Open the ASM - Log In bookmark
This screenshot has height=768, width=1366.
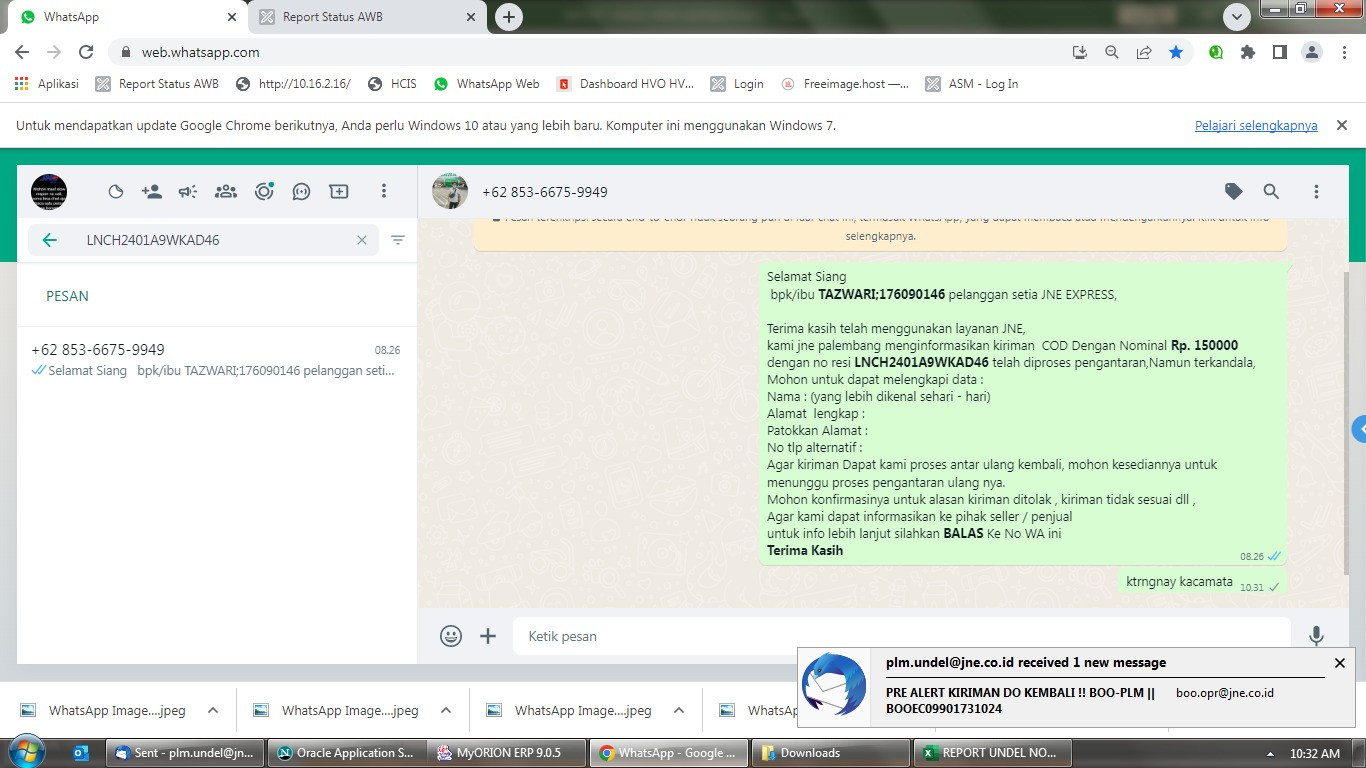point(972,84)
